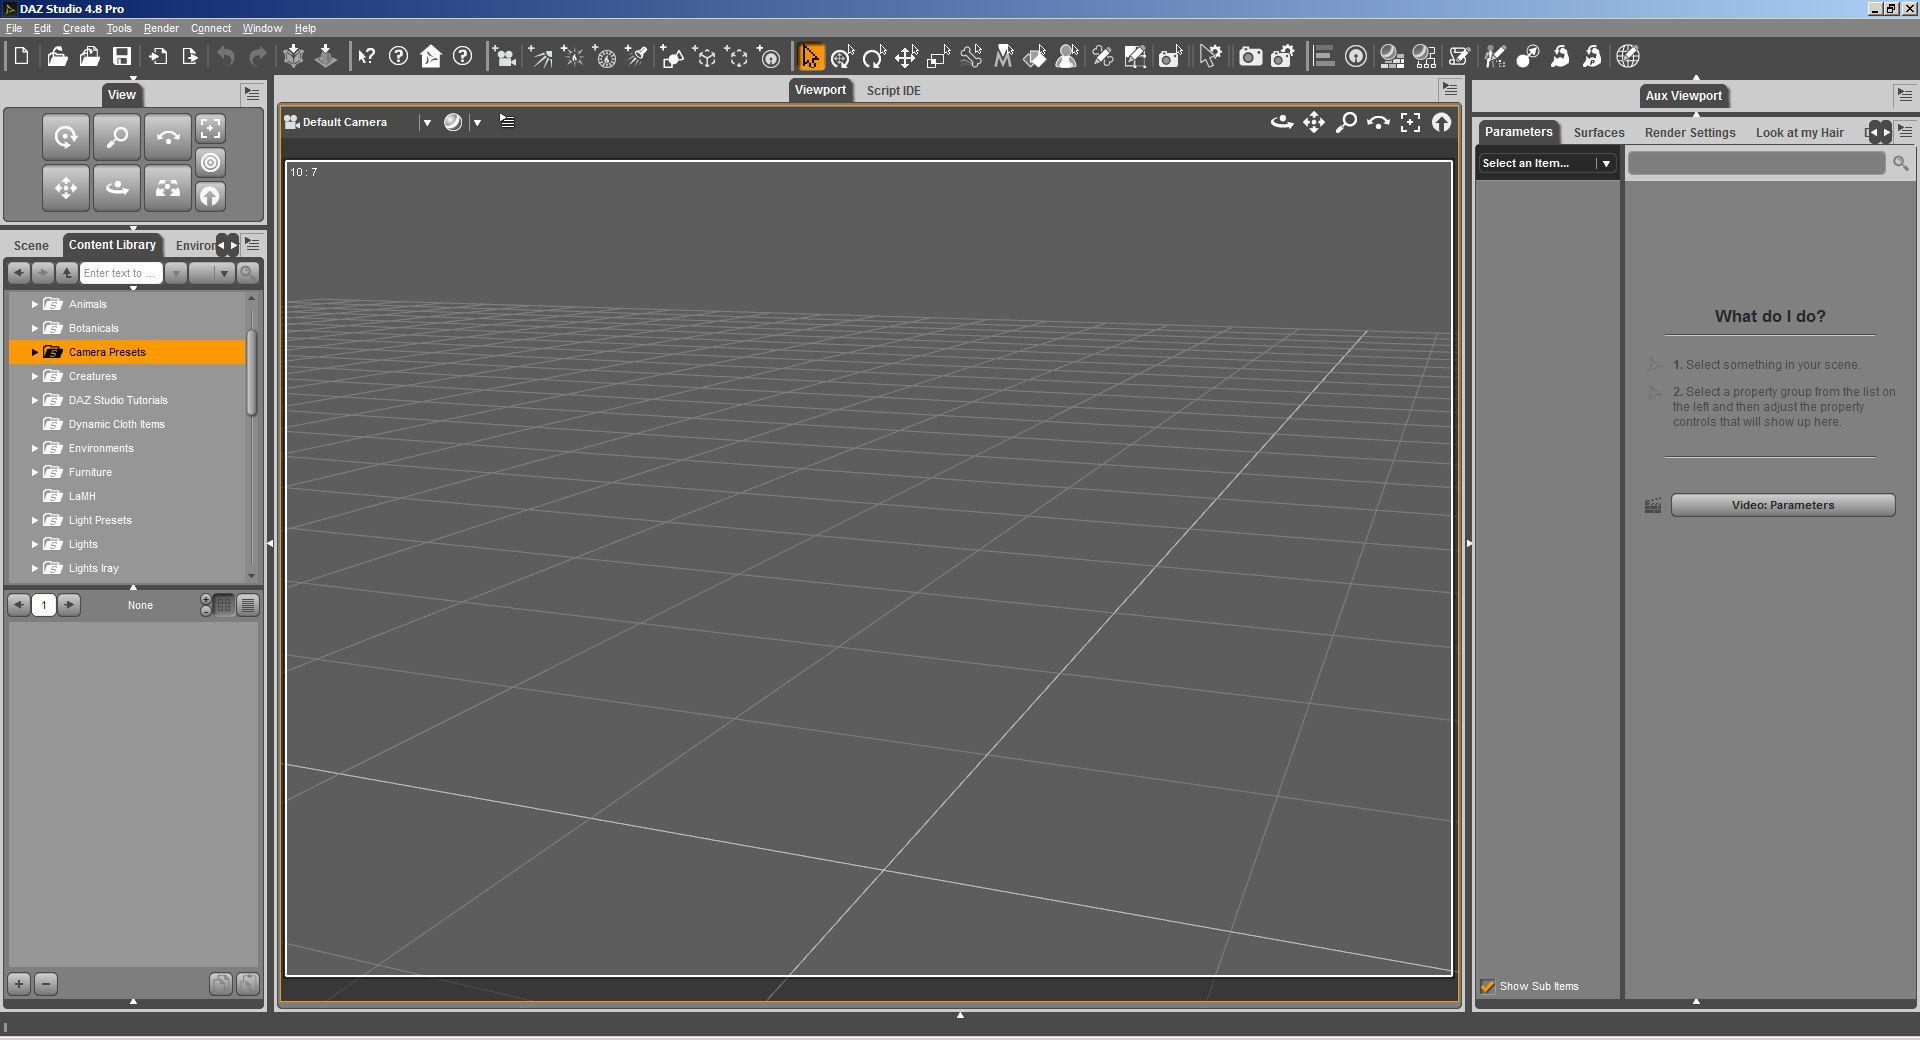Select the Node Selection arrow tool
The image size is (1920, 1040).
(810, 56)
